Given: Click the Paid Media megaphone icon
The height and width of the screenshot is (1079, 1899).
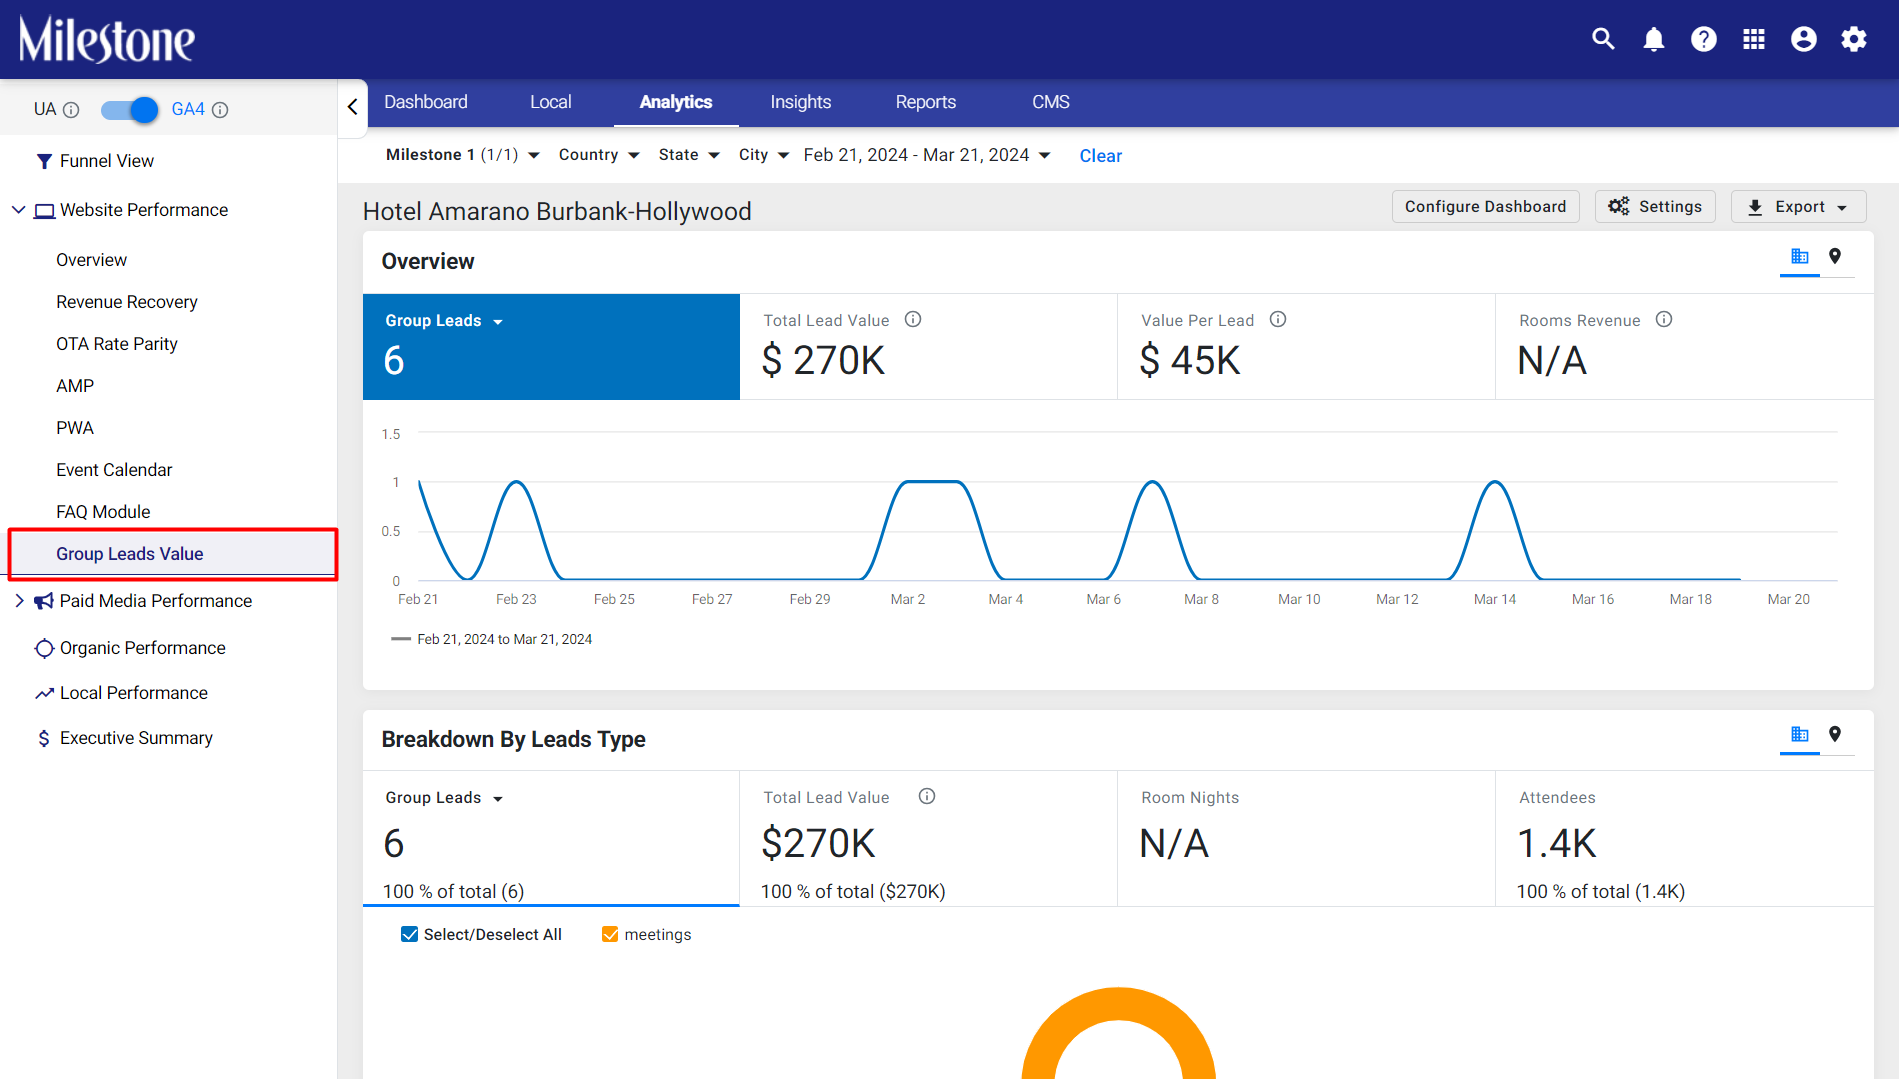Looking at the screenshot, I should [44, 601].
